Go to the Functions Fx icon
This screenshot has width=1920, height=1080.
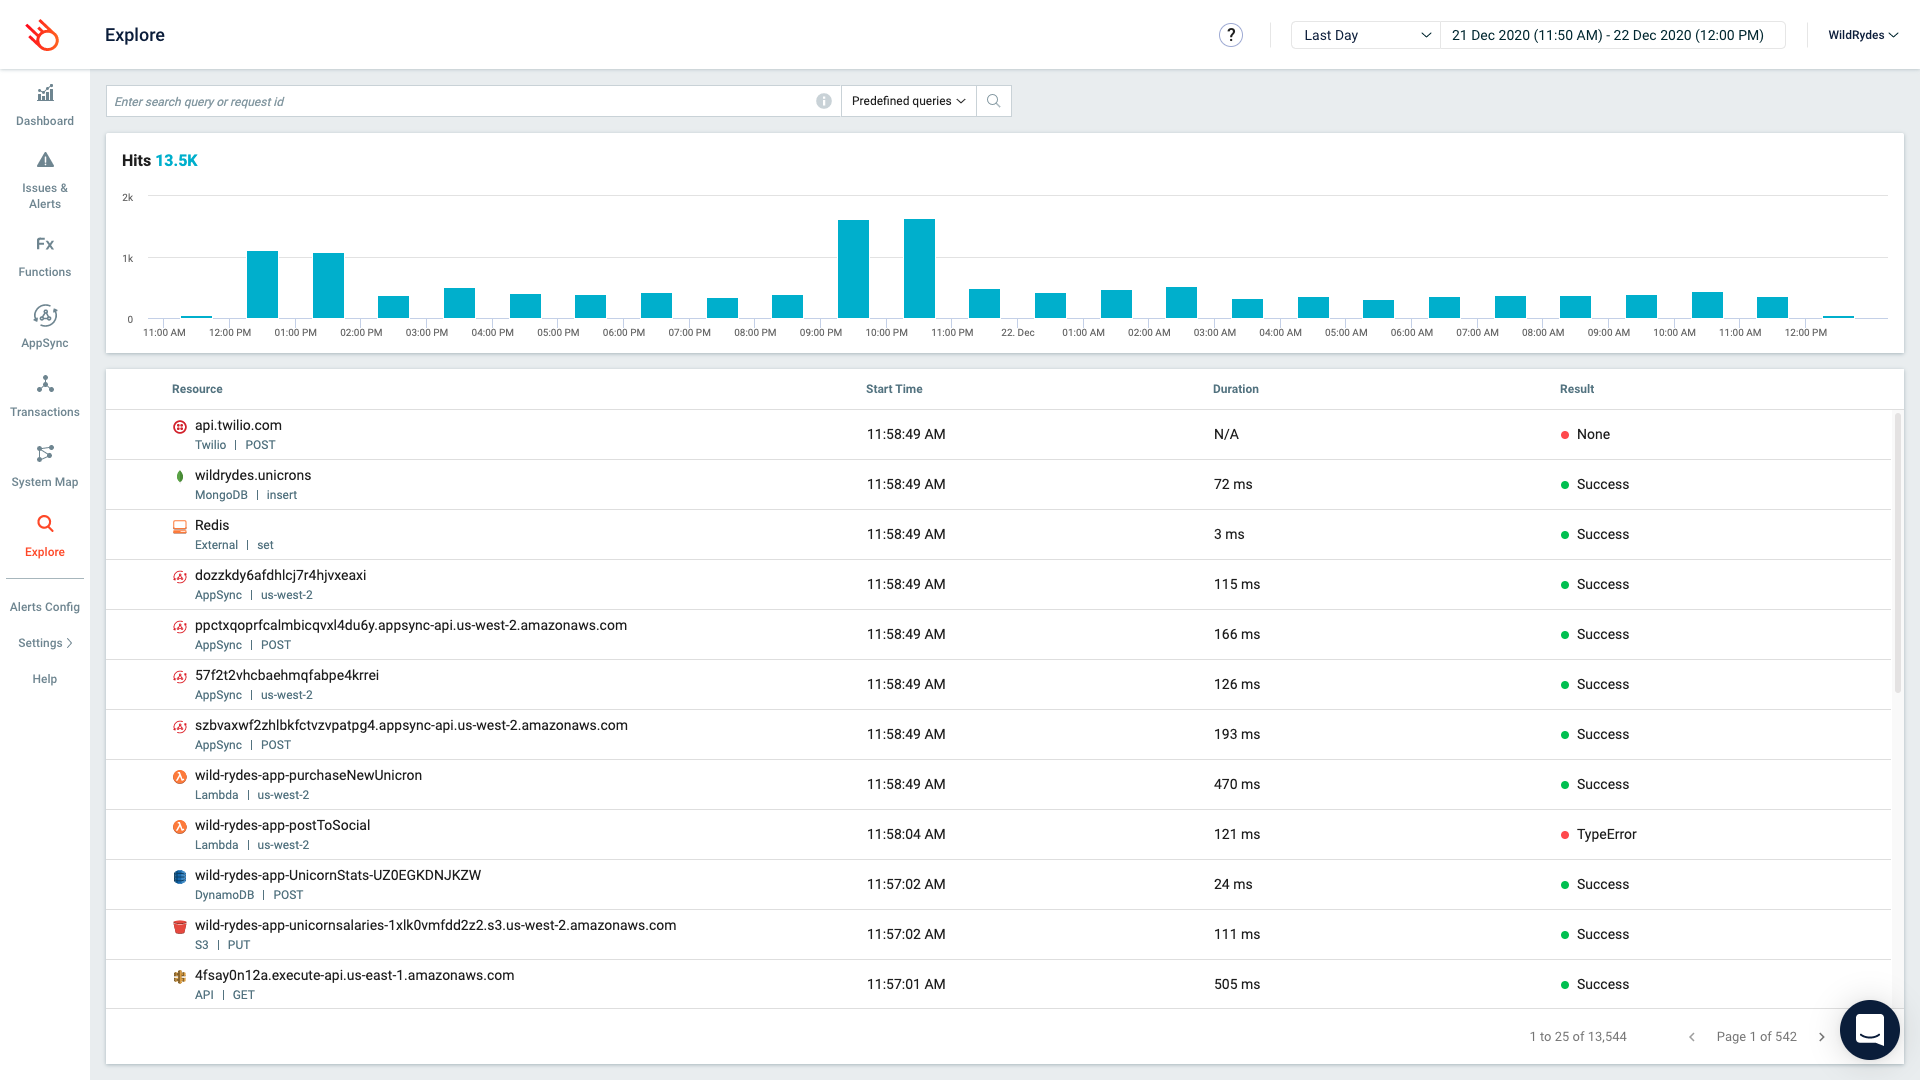tap(45, 244)
